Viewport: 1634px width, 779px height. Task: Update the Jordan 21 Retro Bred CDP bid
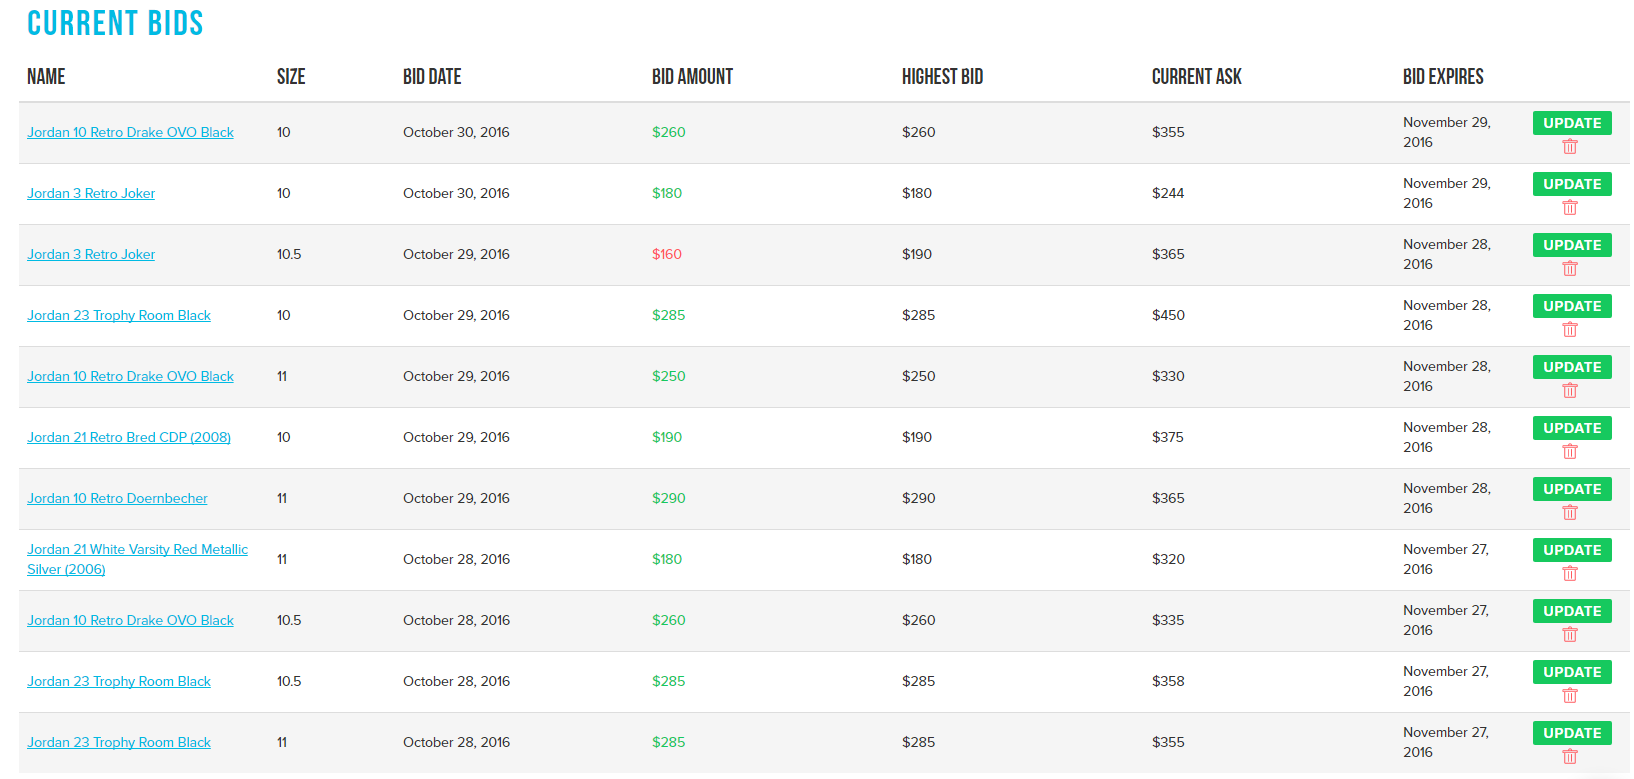(1571, 428)
